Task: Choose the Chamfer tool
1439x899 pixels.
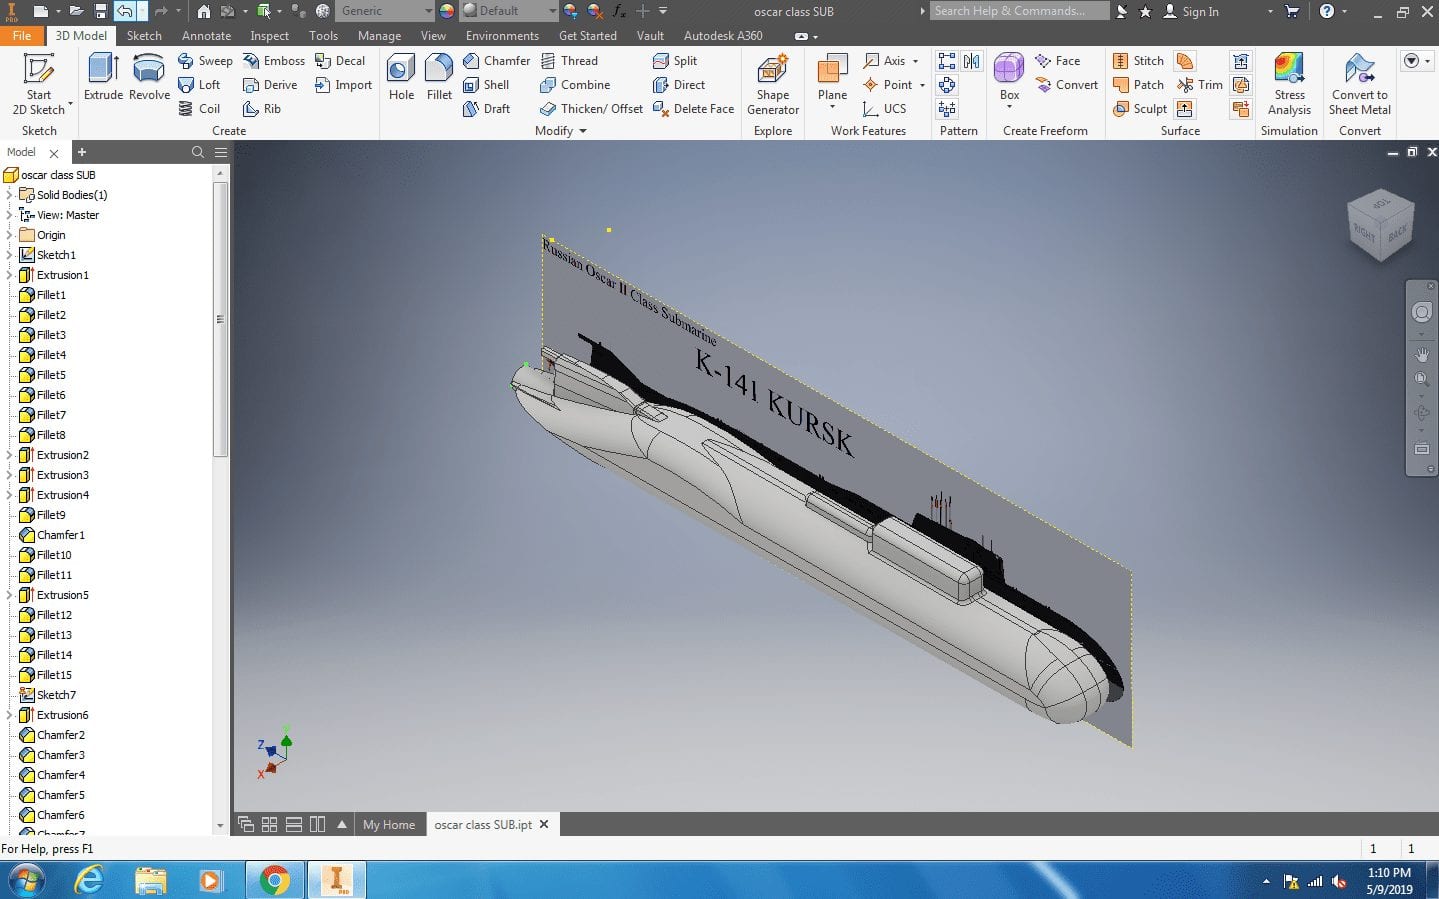Action: [x=496, y=61]
